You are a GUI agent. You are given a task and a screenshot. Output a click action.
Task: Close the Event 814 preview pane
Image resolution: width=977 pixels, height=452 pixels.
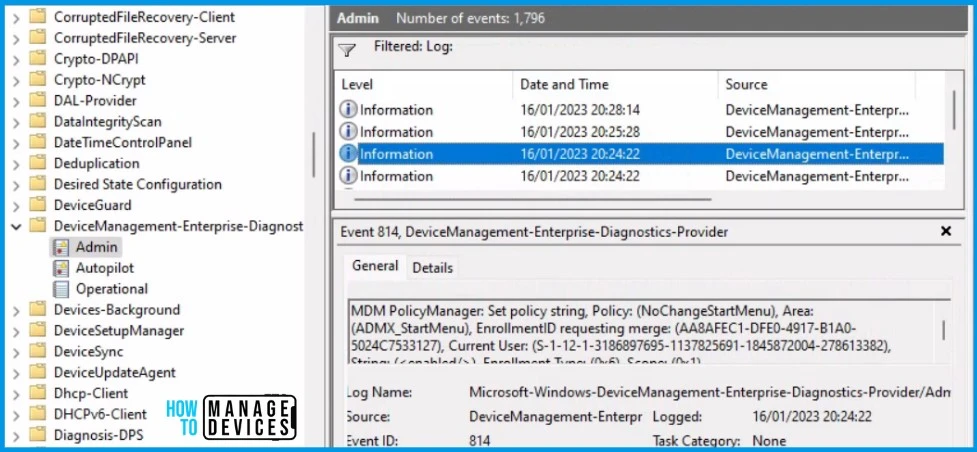point(946,231)
